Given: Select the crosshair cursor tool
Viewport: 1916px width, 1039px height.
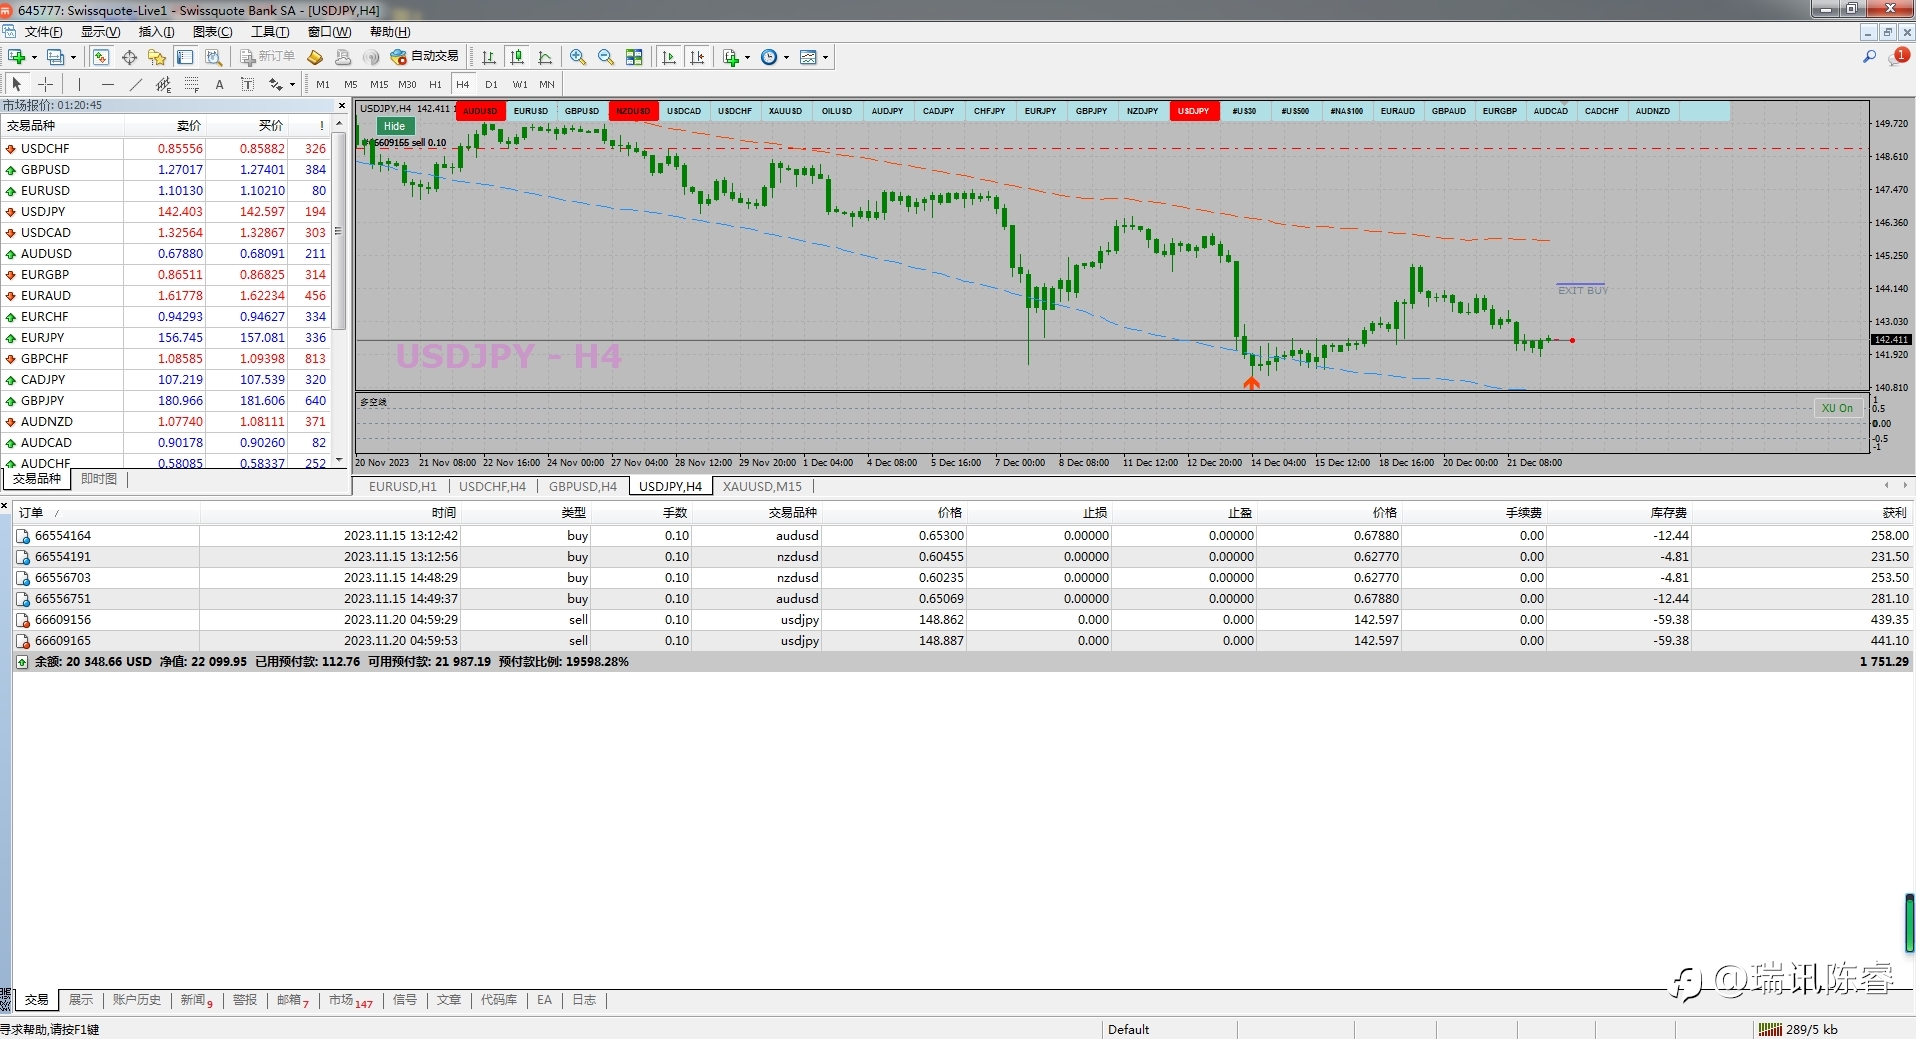Looking at the screenshot, I should 45,84.
